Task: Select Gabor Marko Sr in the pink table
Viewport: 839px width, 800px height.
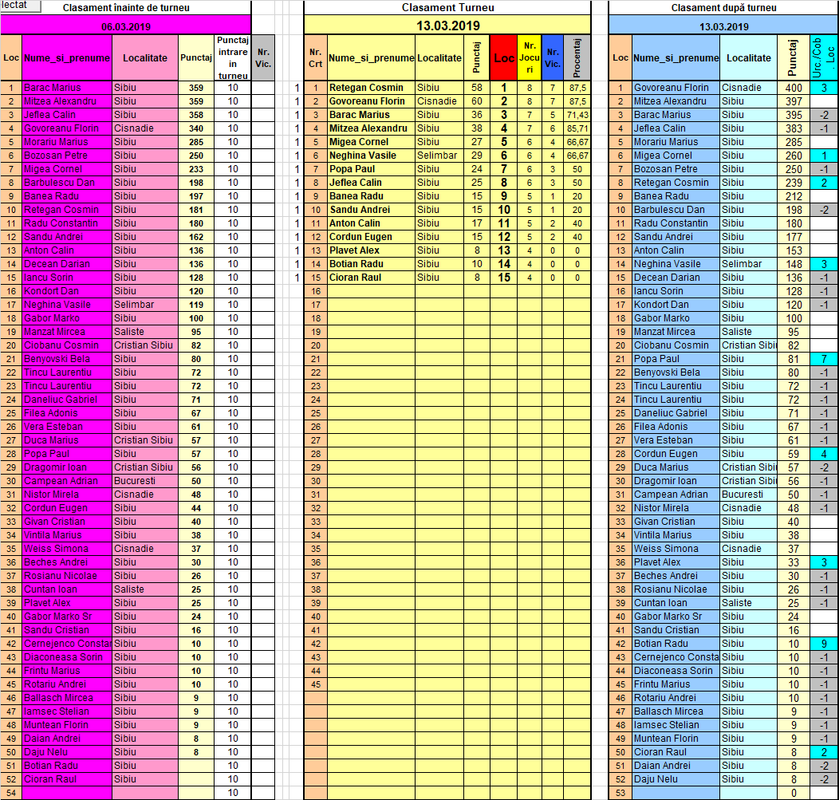Action: (67, 616)
